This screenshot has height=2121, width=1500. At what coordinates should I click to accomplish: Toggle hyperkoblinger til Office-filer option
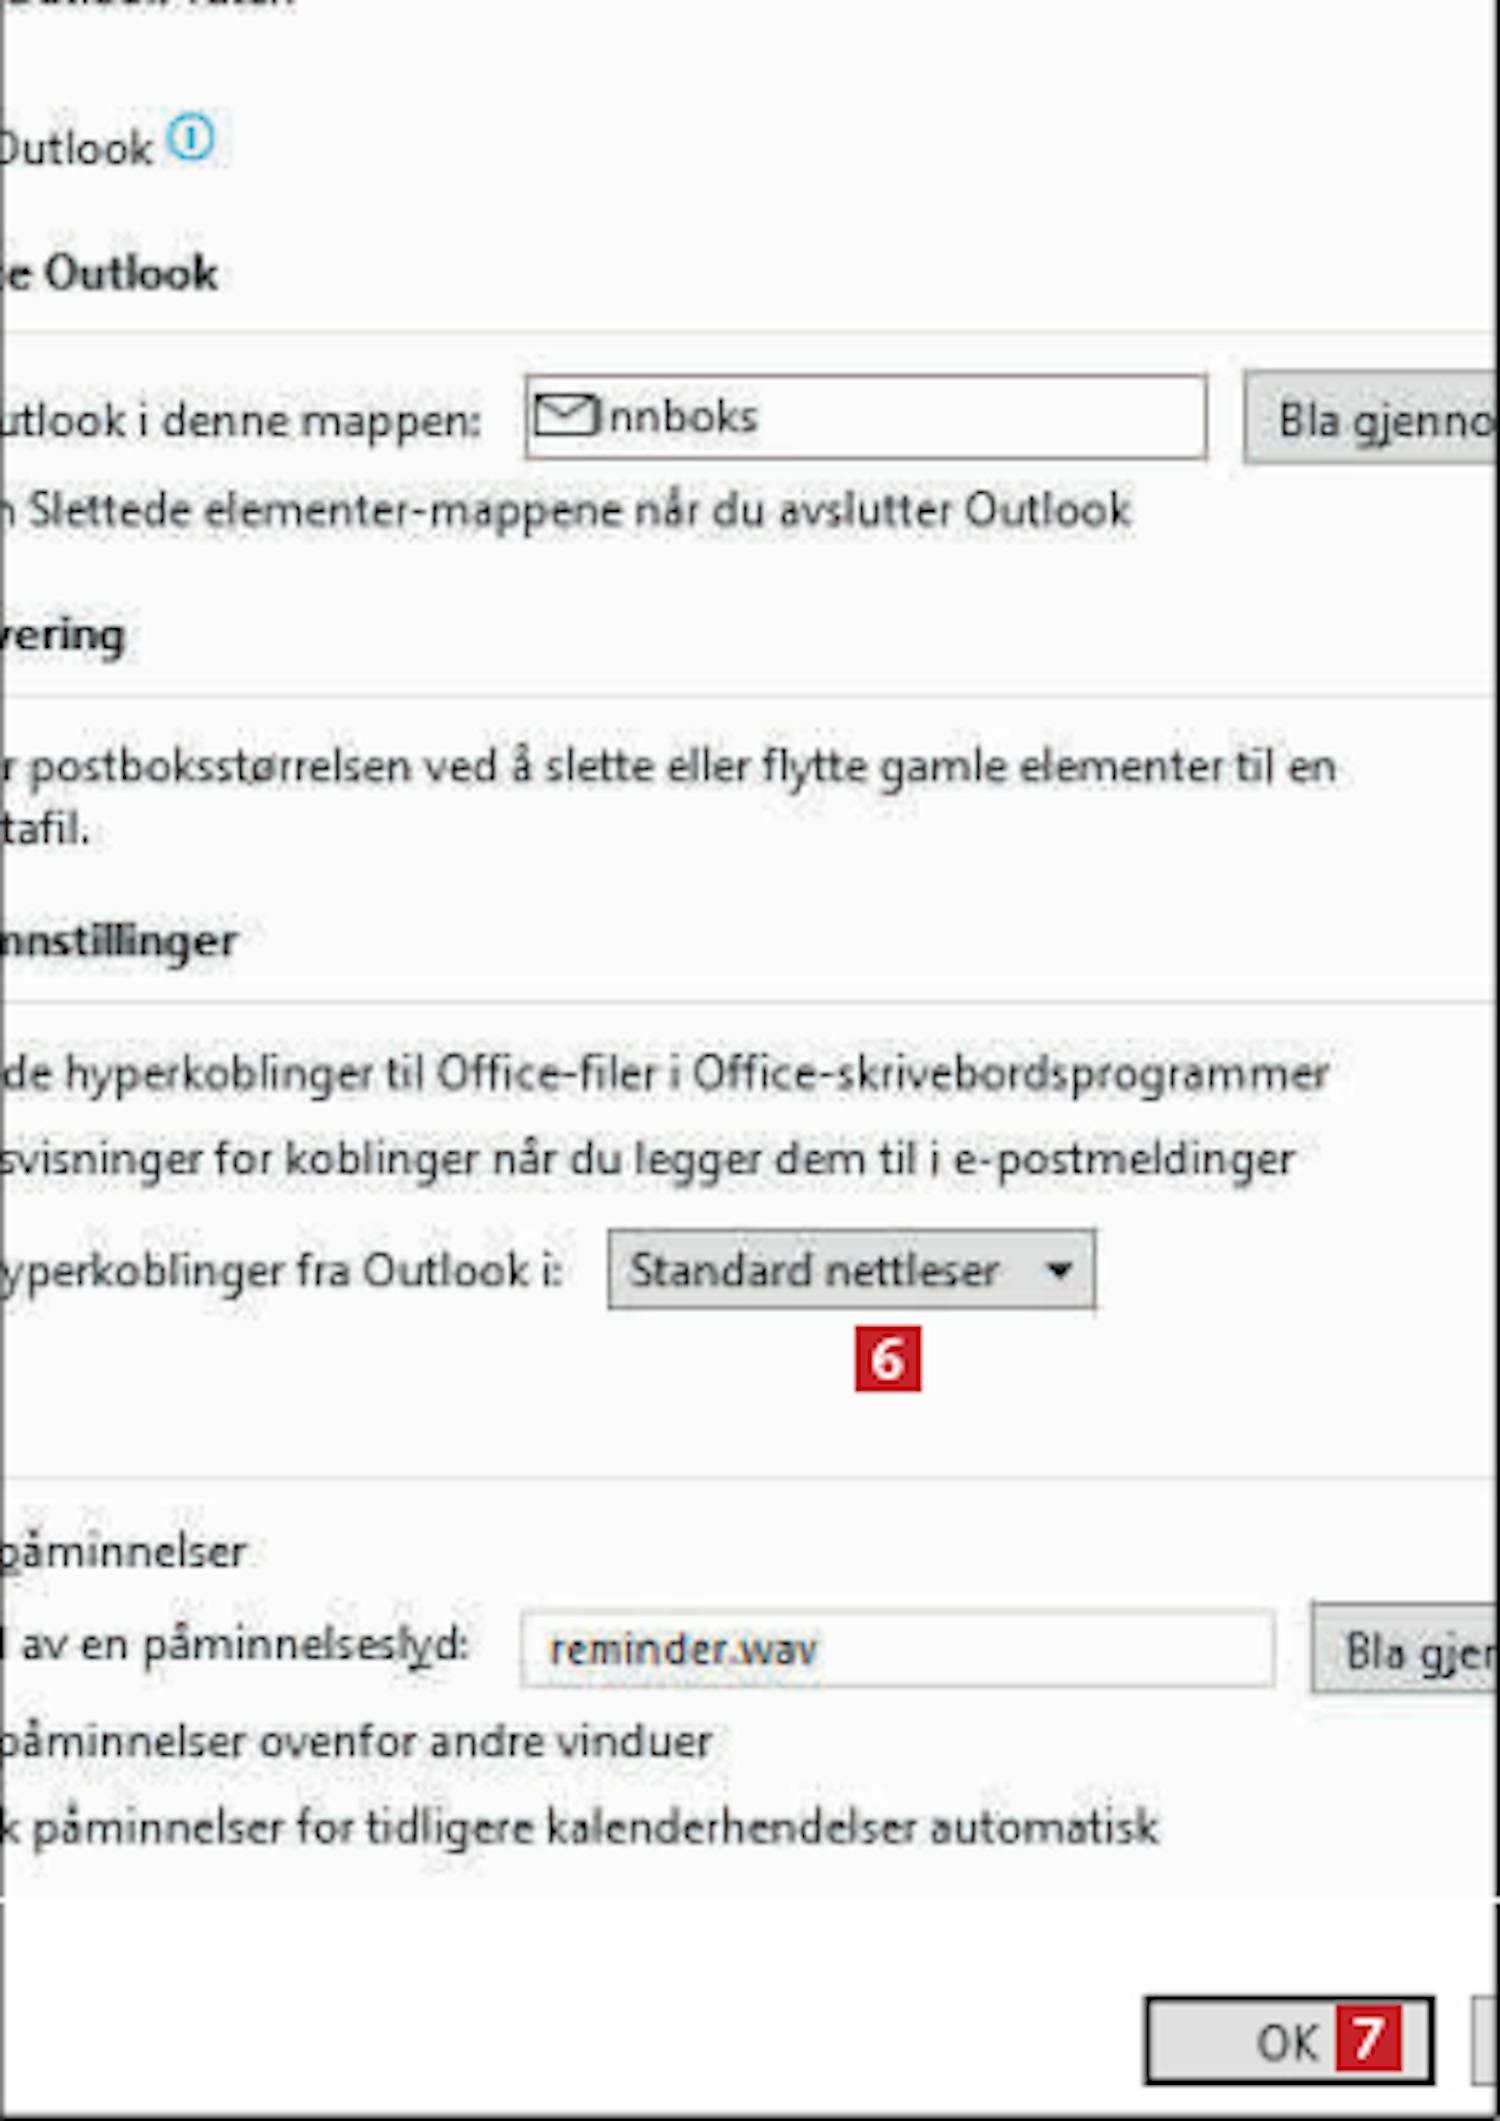click(x=664, y=1075)
